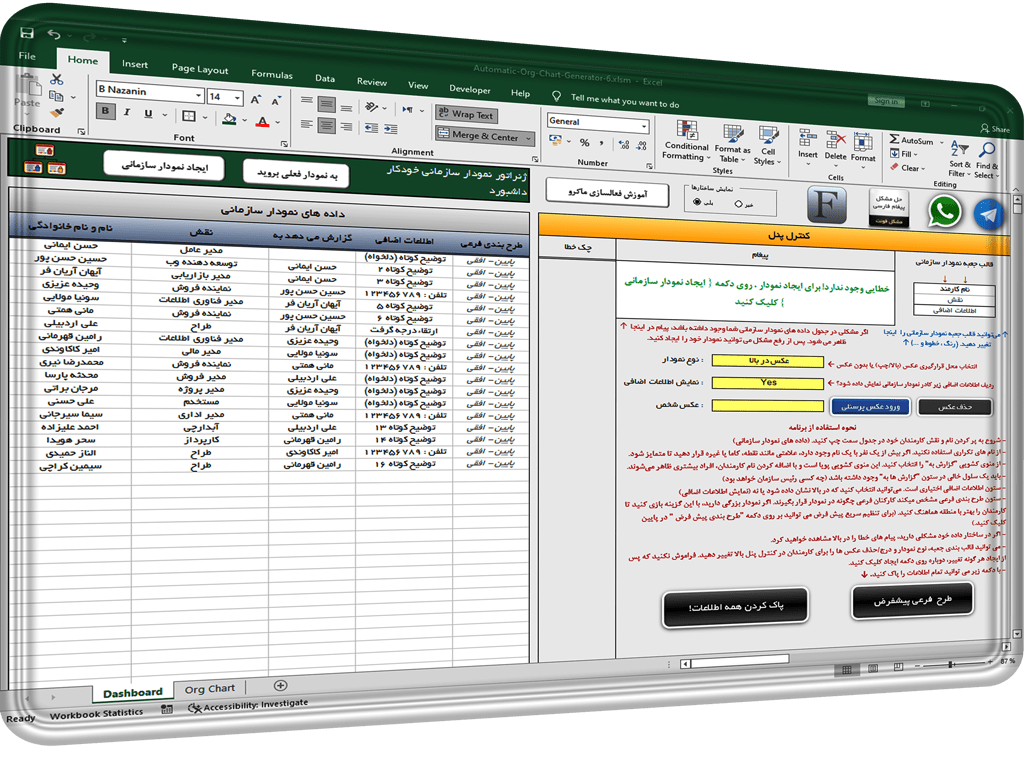Screen dimensions: 1024x768
Task: Apply the red Font Color
Action: tap(263, 121)
